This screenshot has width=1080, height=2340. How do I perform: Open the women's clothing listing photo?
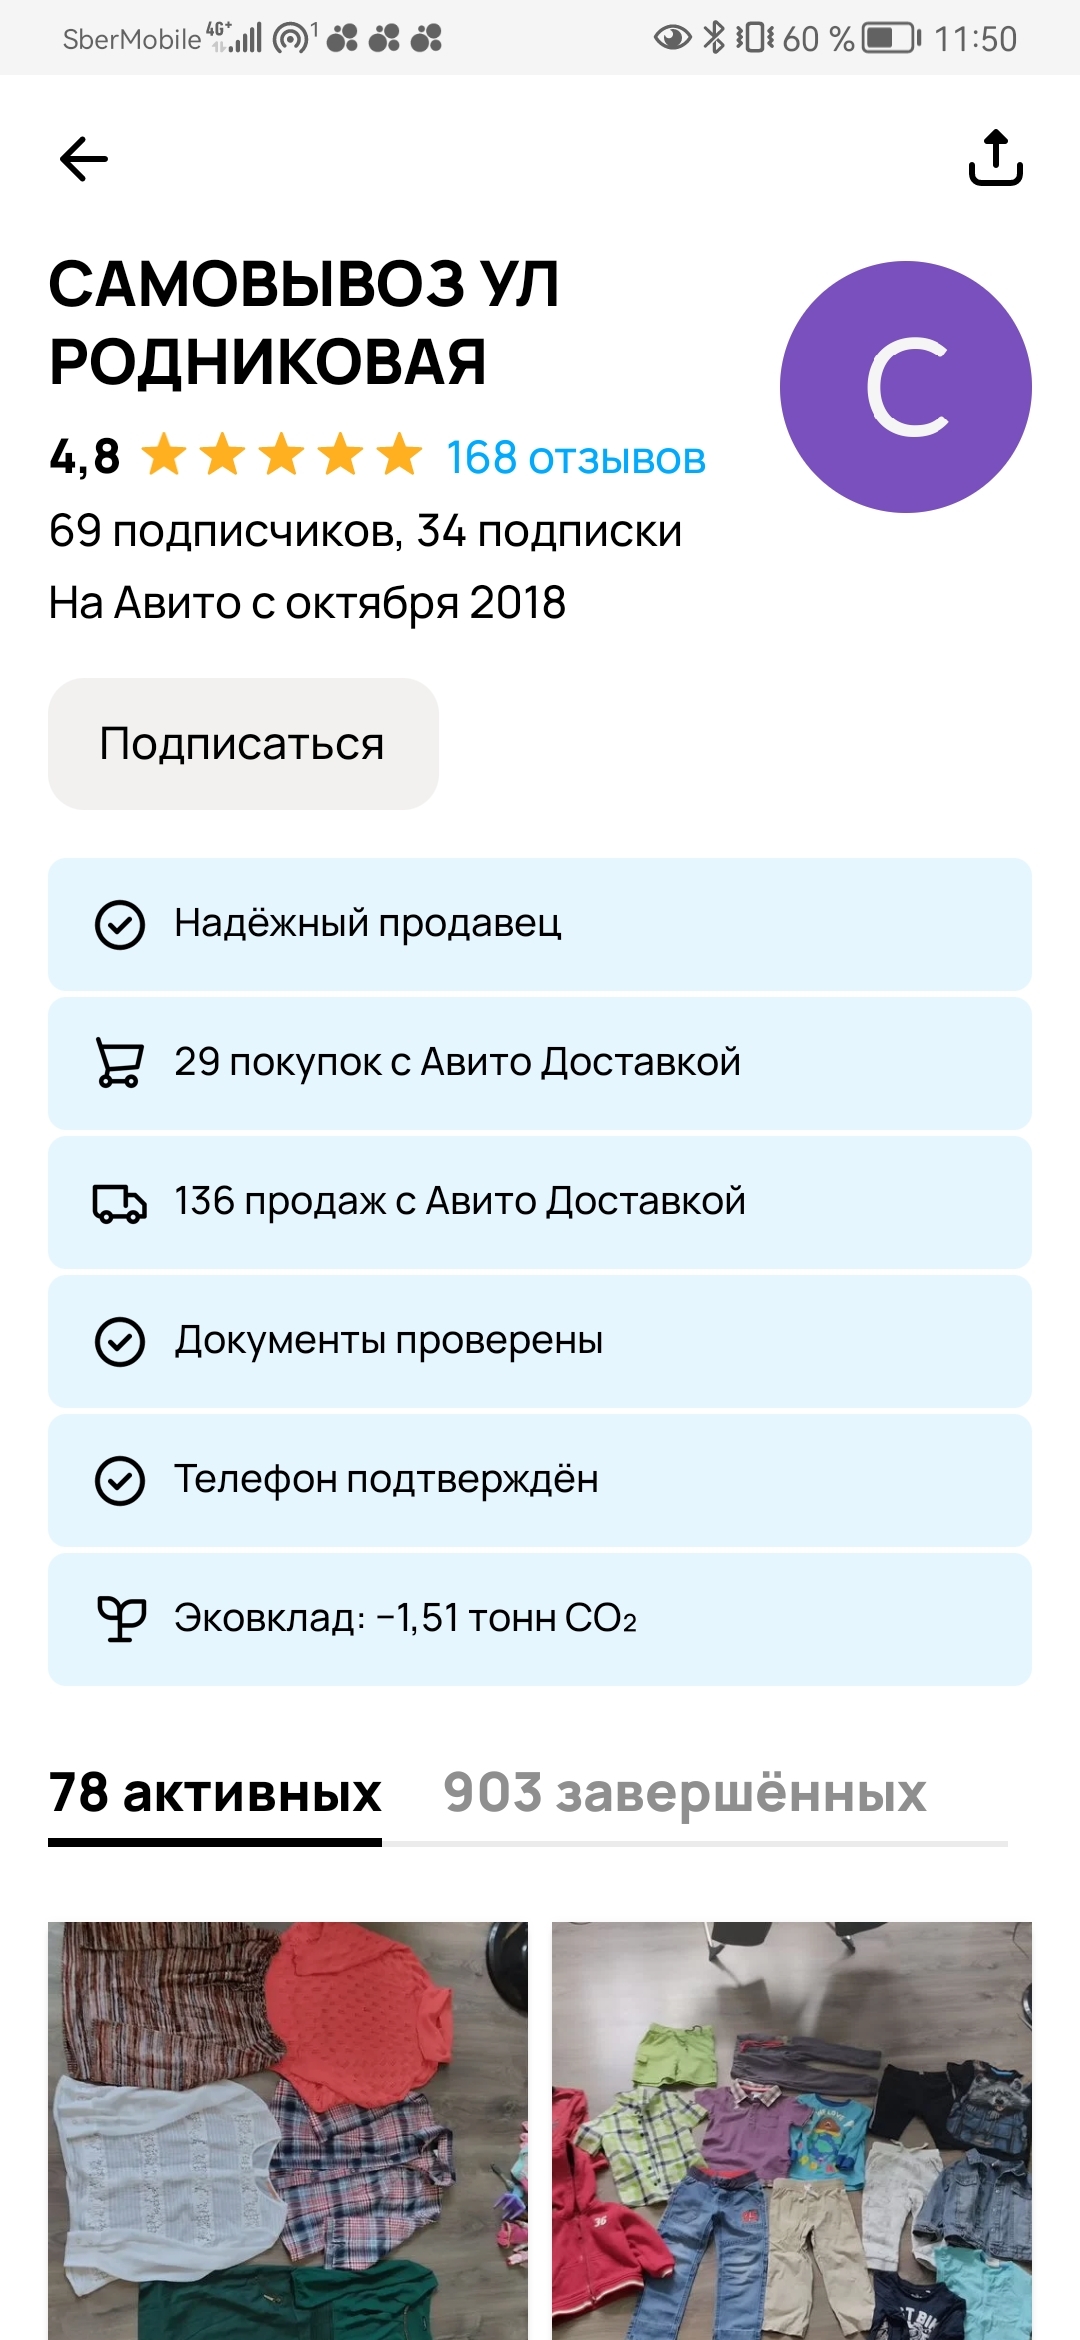tap(288, 2130)
